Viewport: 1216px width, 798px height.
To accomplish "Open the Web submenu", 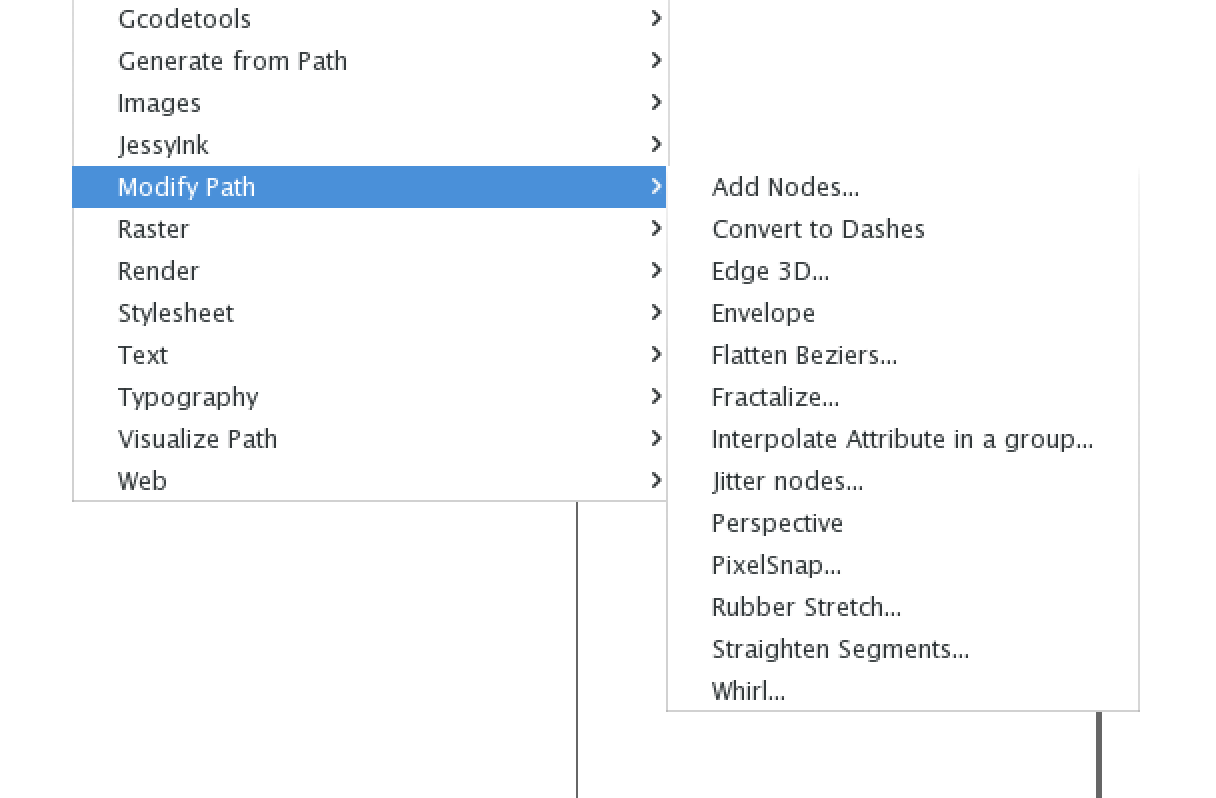I will 142,481.
